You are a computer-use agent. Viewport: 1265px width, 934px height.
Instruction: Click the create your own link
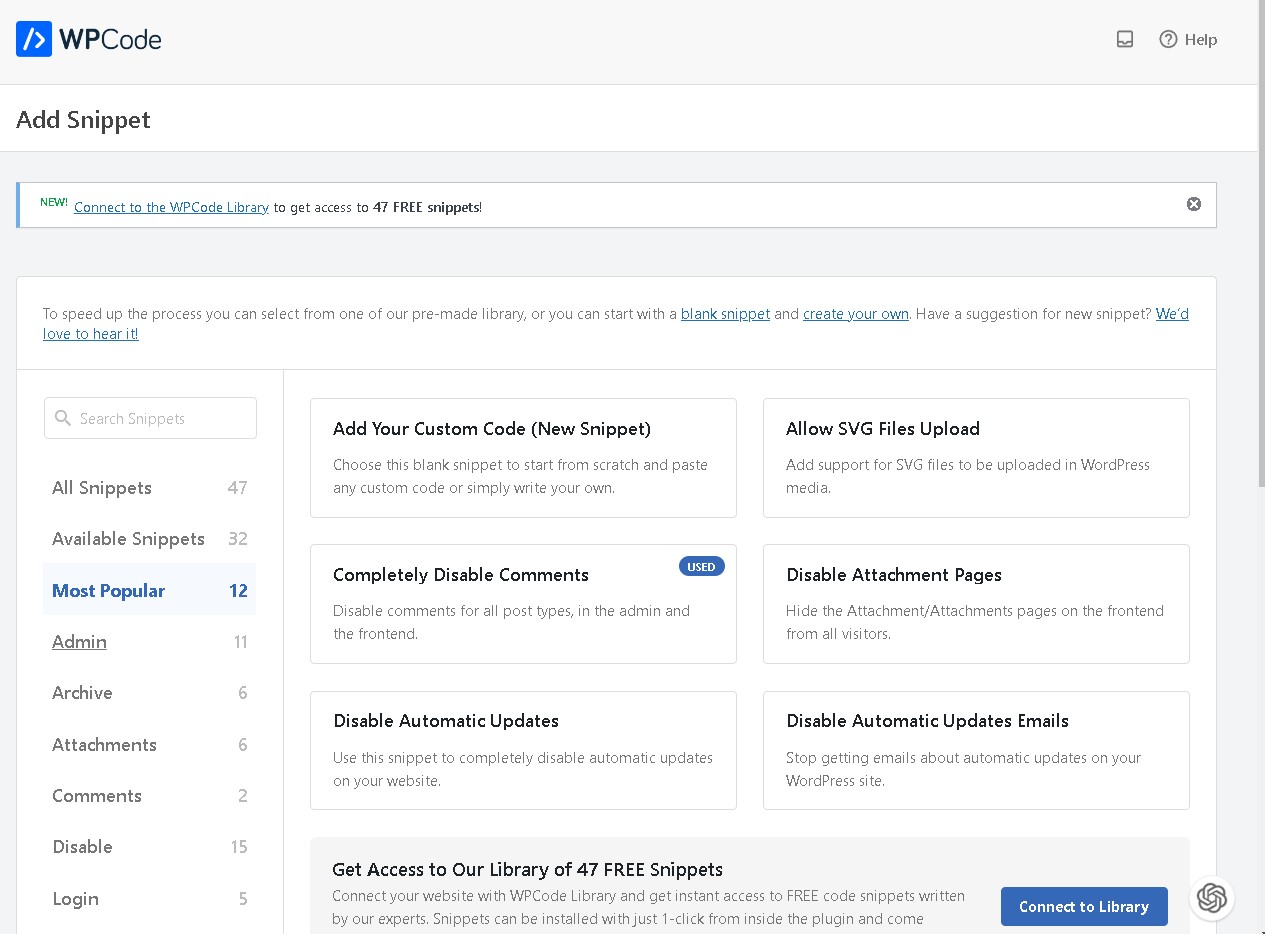point(855,314)
